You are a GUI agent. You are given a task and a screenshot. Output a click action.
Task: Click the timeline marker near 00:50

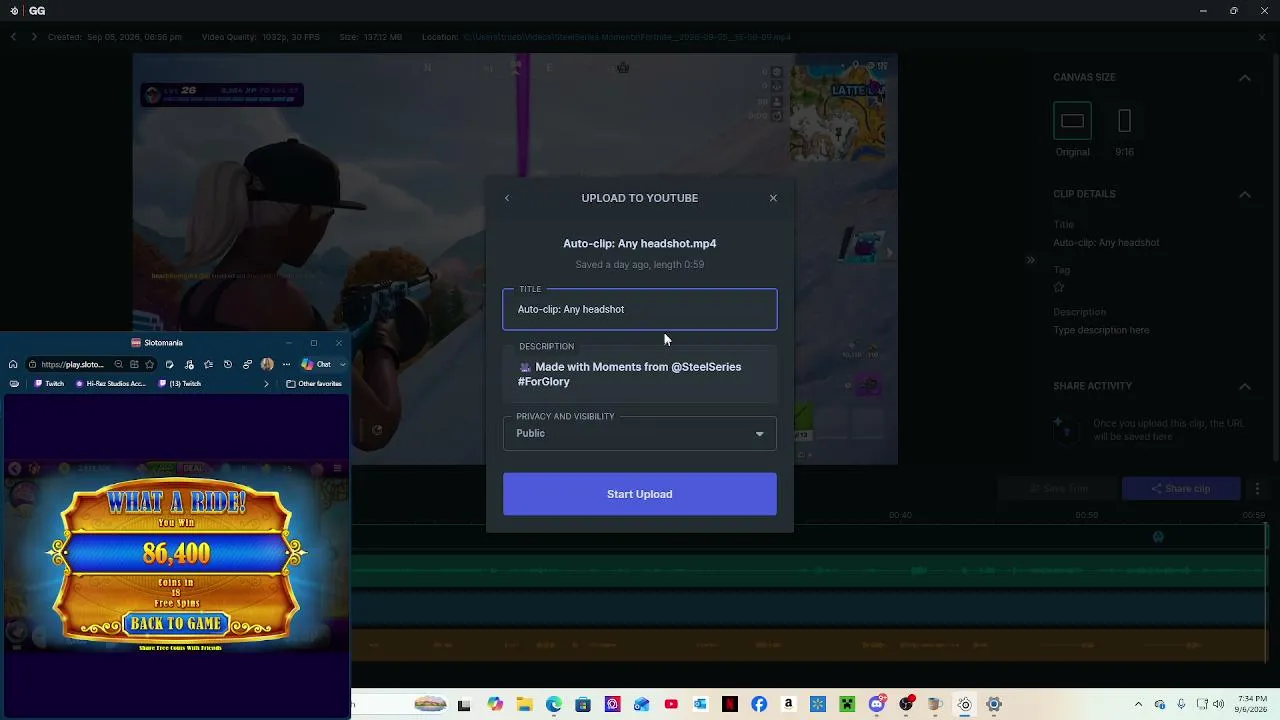(1158, 537)
